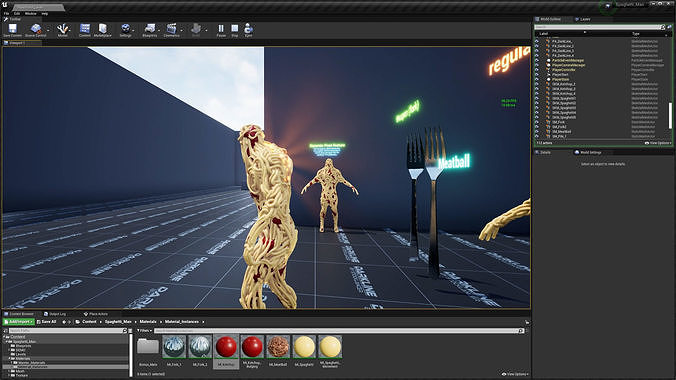Open Content Browser View Options dropdown
Image resolution: width=676 pixels, height=380 pixels.
515,374
